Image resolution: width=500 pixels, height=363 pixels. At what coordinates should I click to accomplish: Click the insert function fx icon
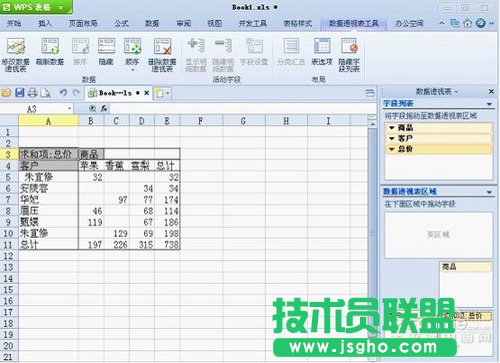104,108
